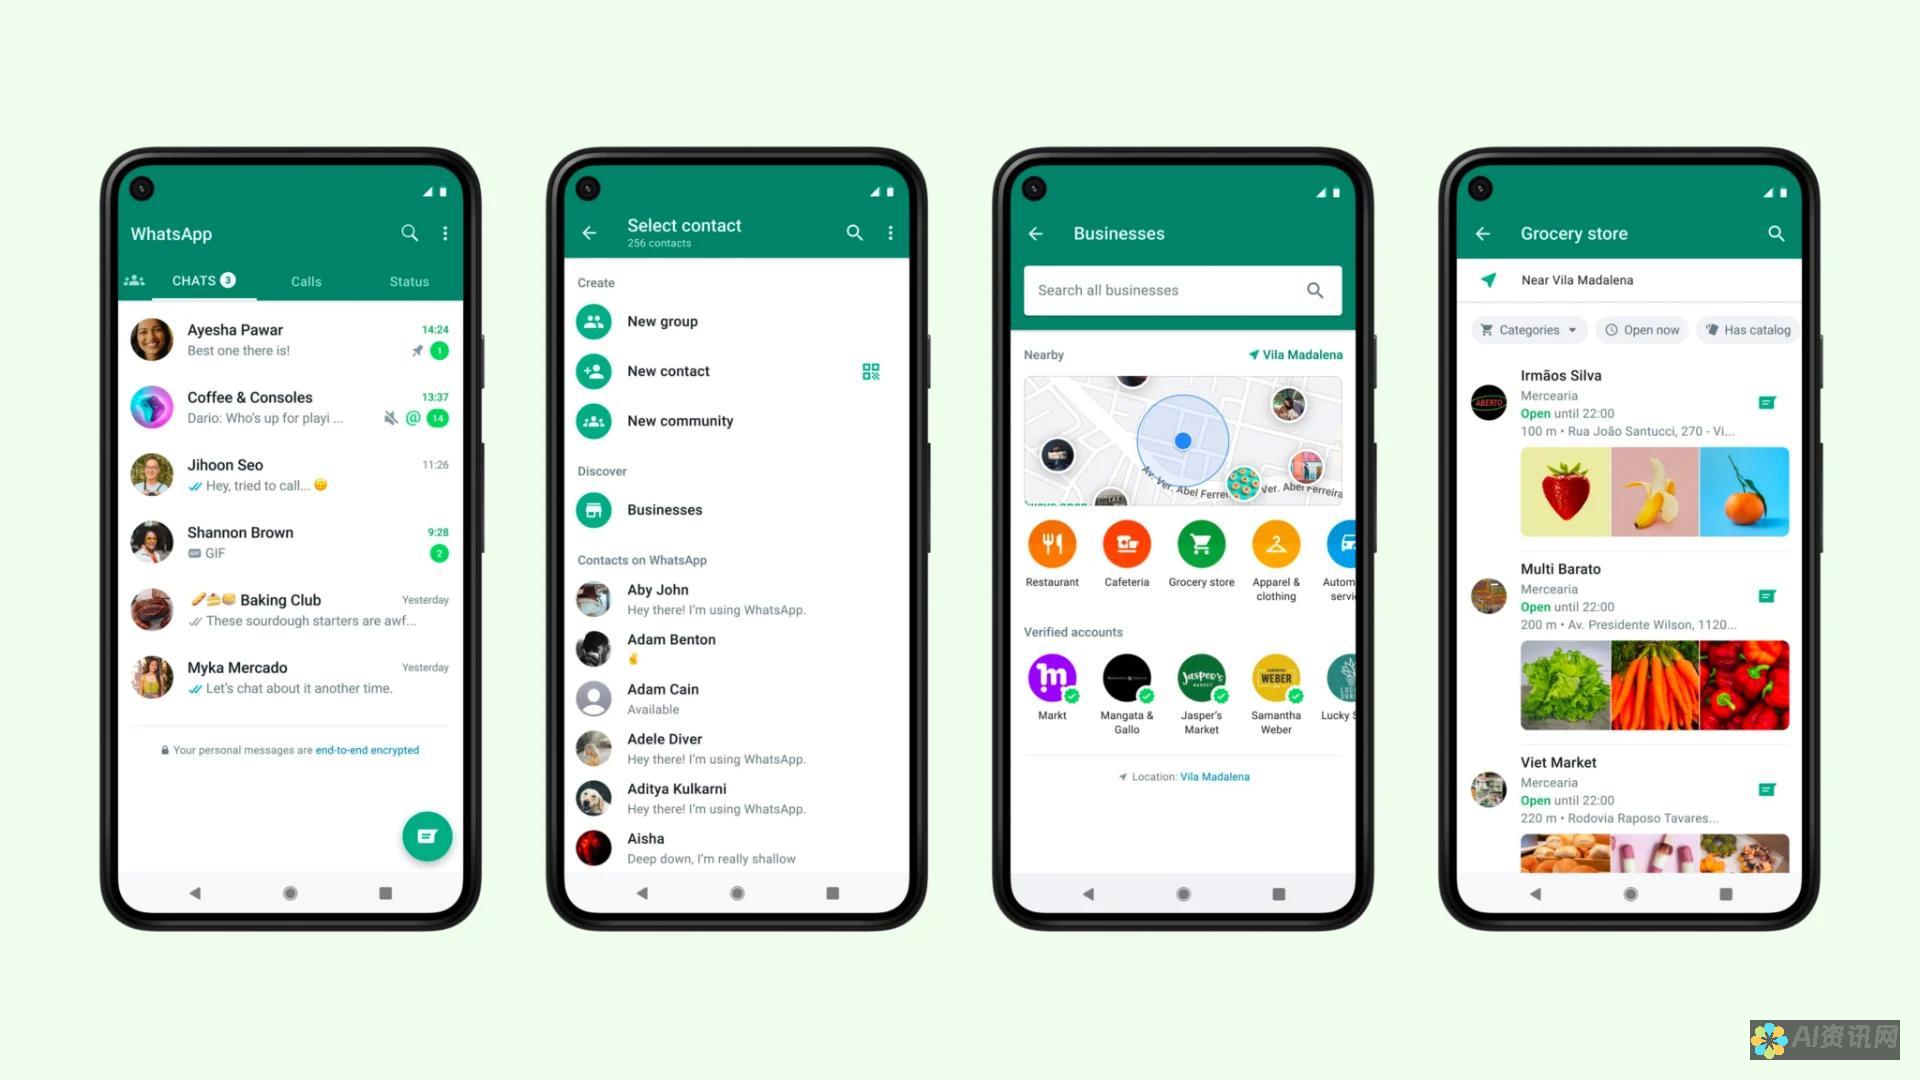
Task: Expand the three-dot menu on Select contact screen
Action: [890, 233]
